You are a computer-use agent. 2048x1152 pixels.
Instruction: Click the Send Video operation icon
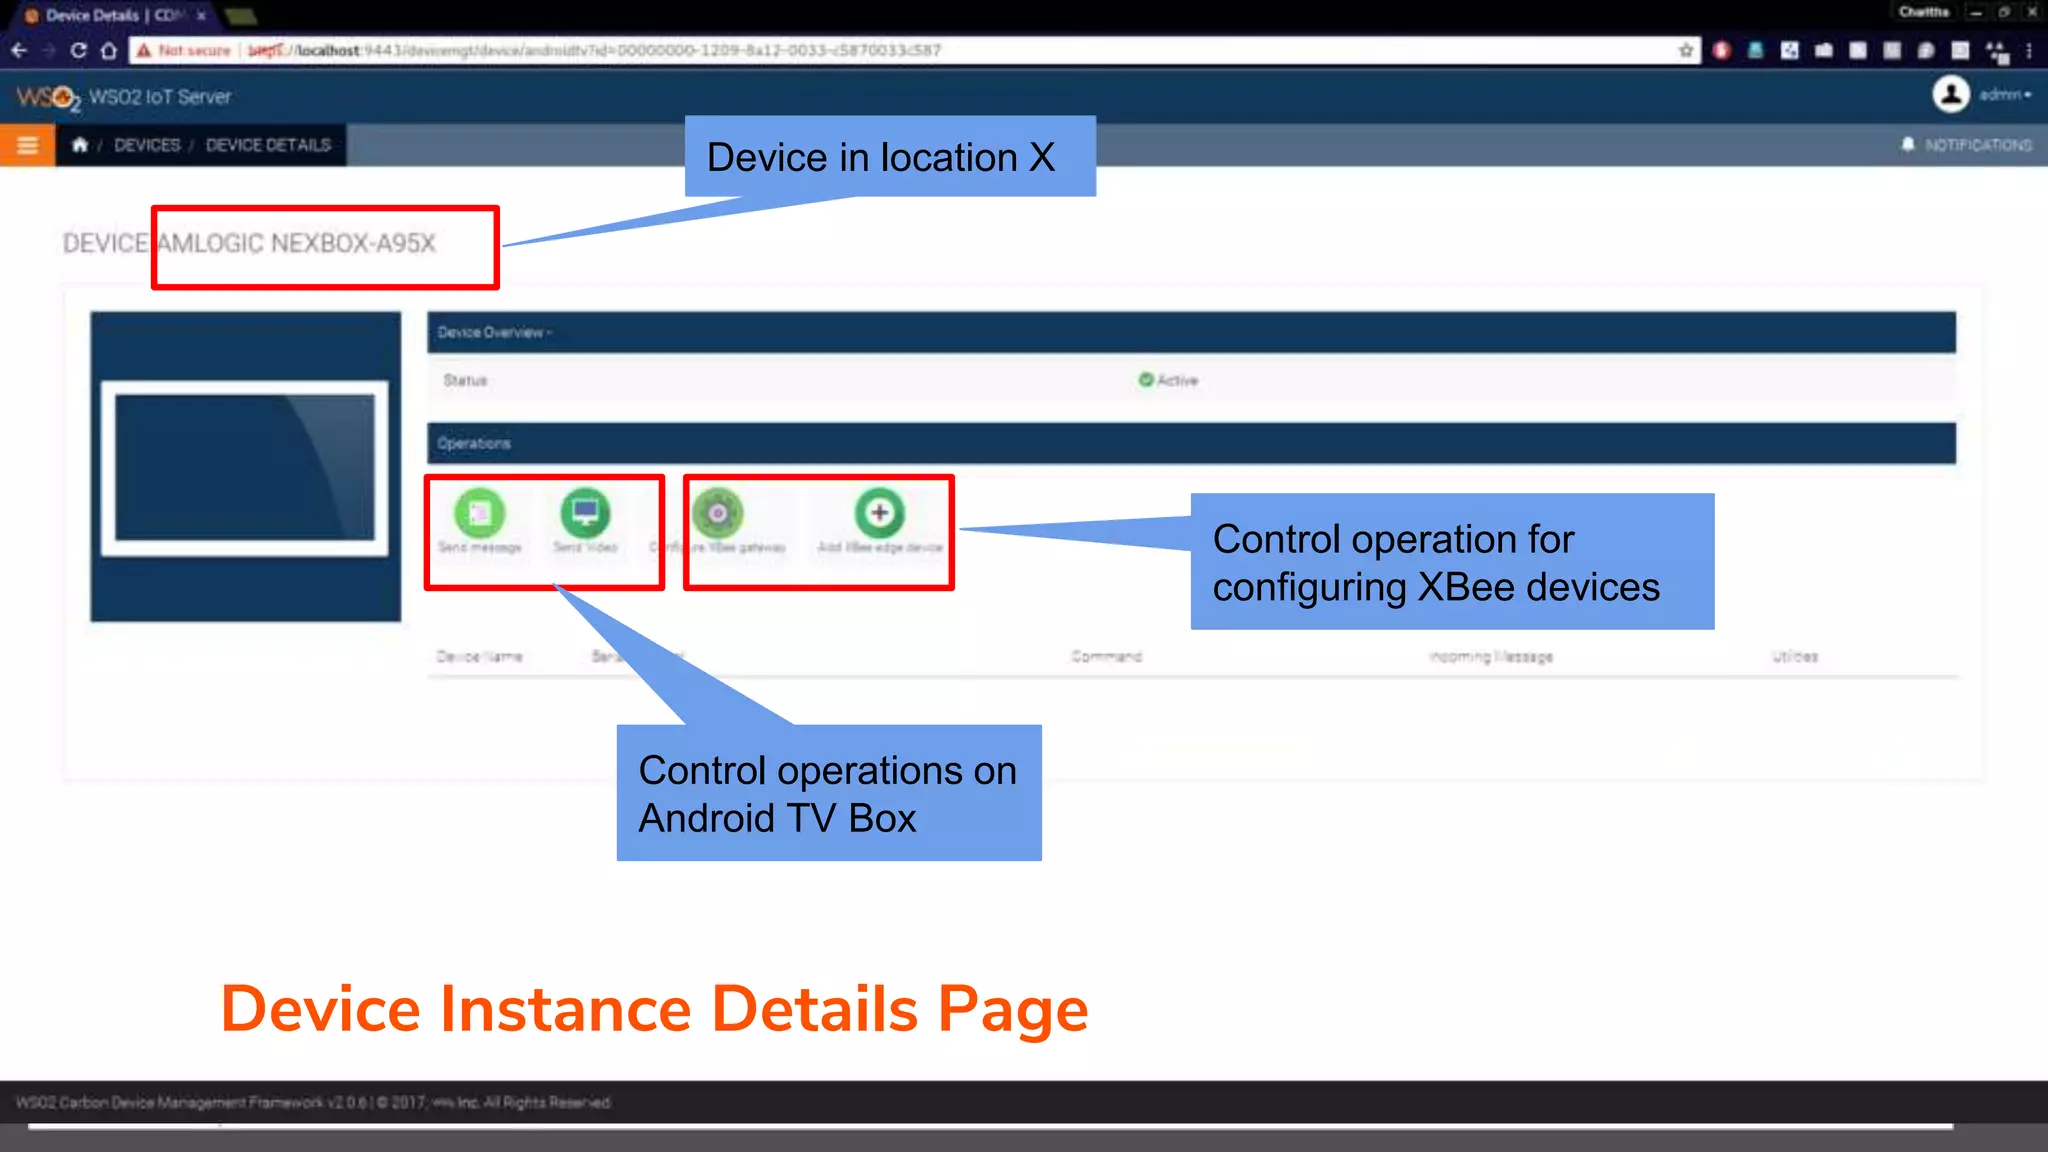pyautogui.click(x=585, y=513)
